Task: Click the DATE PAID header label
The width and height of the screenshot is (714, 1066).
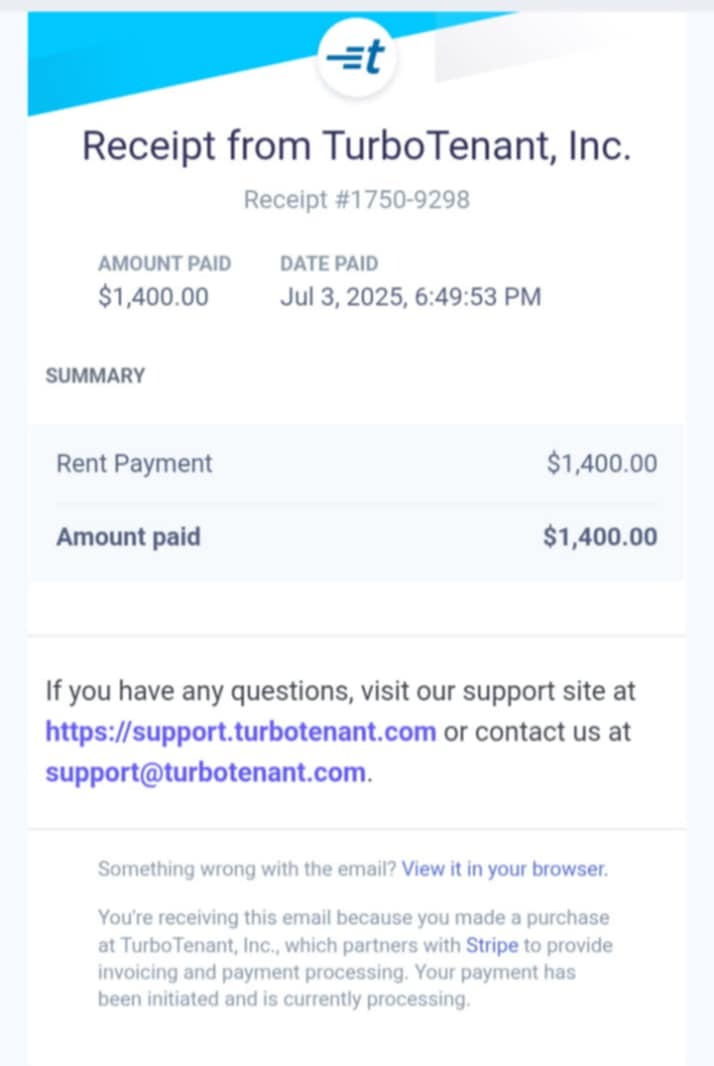Action: pos(329,263)
